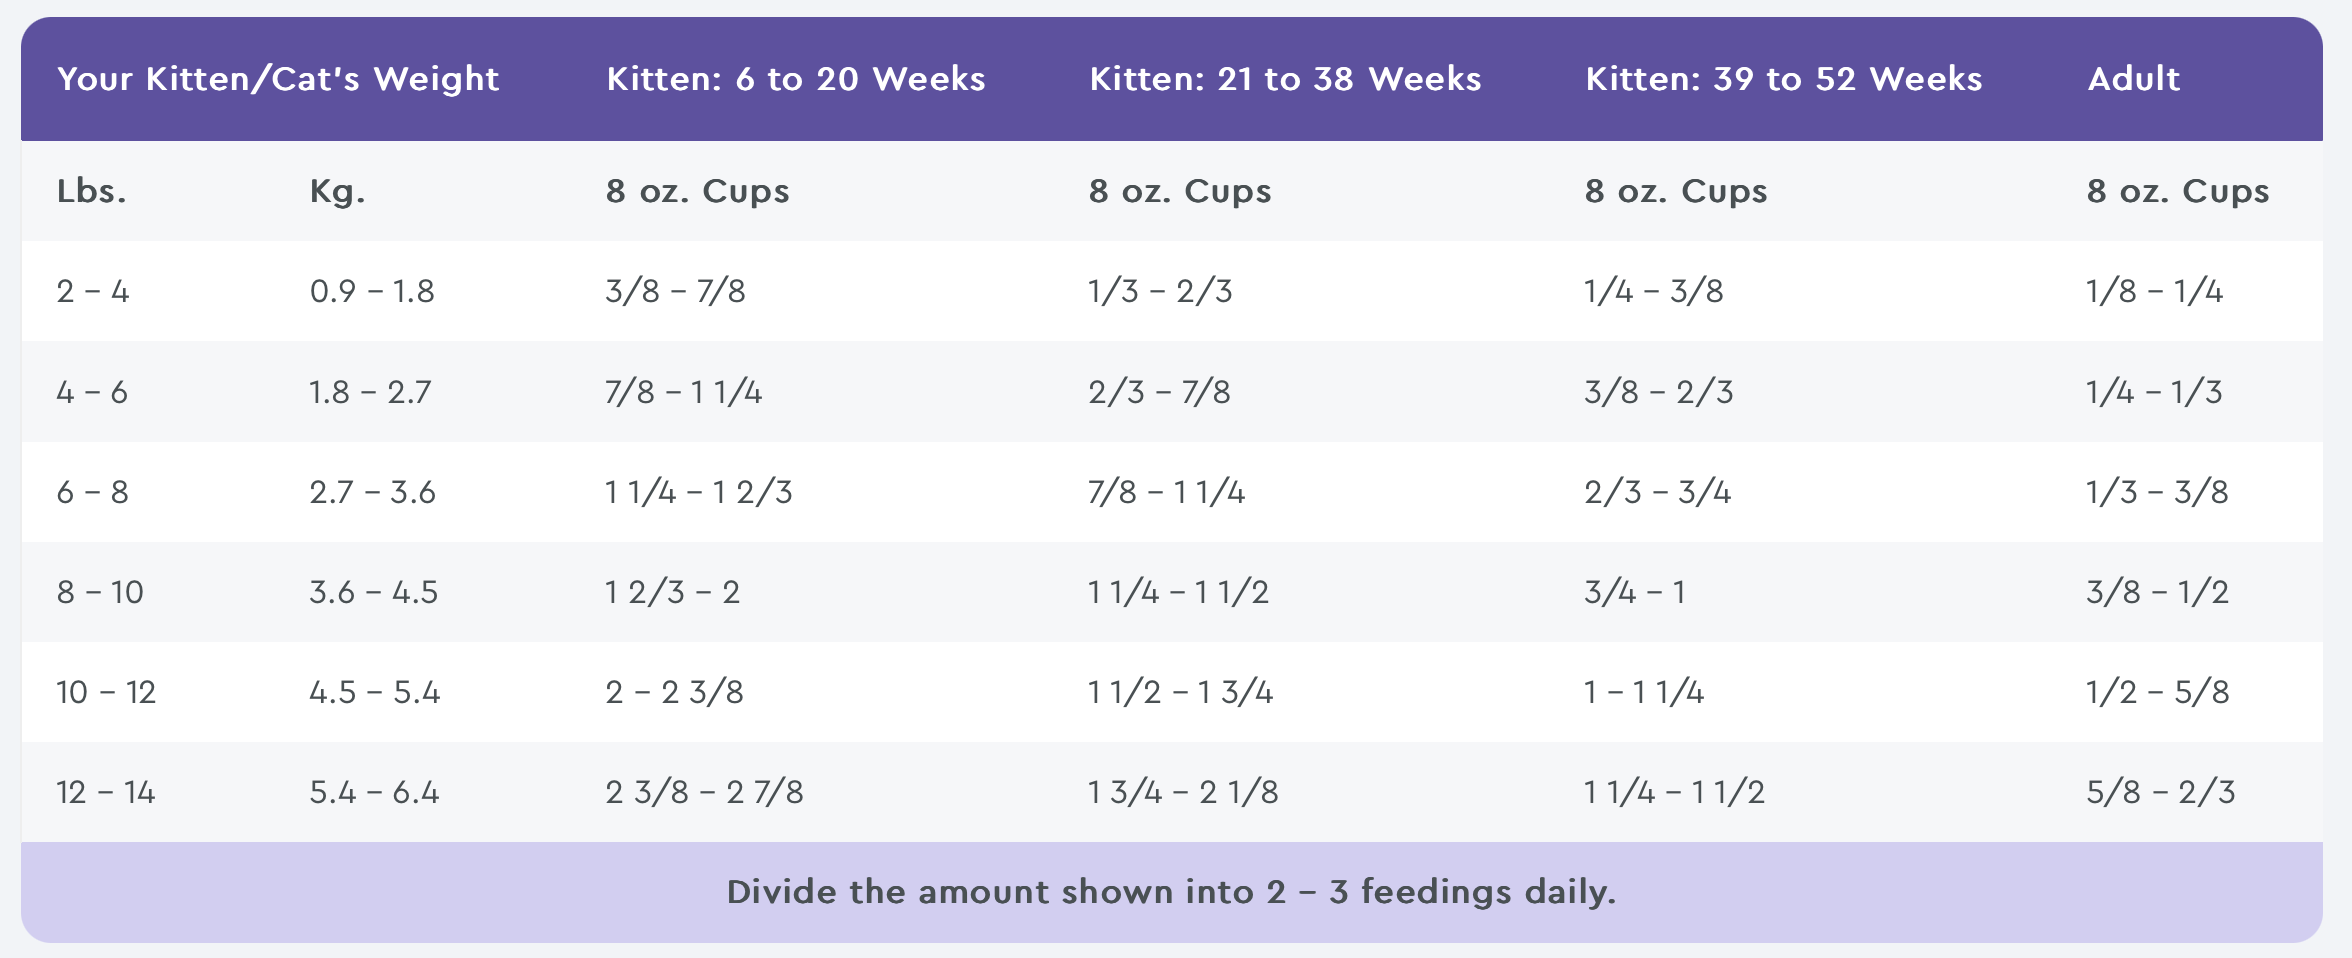Click the "Kitten: 39 to 52 Weeks" header
Image resolution: width=2352 pixels, height=958 pixels.
tap(1783, 79)
